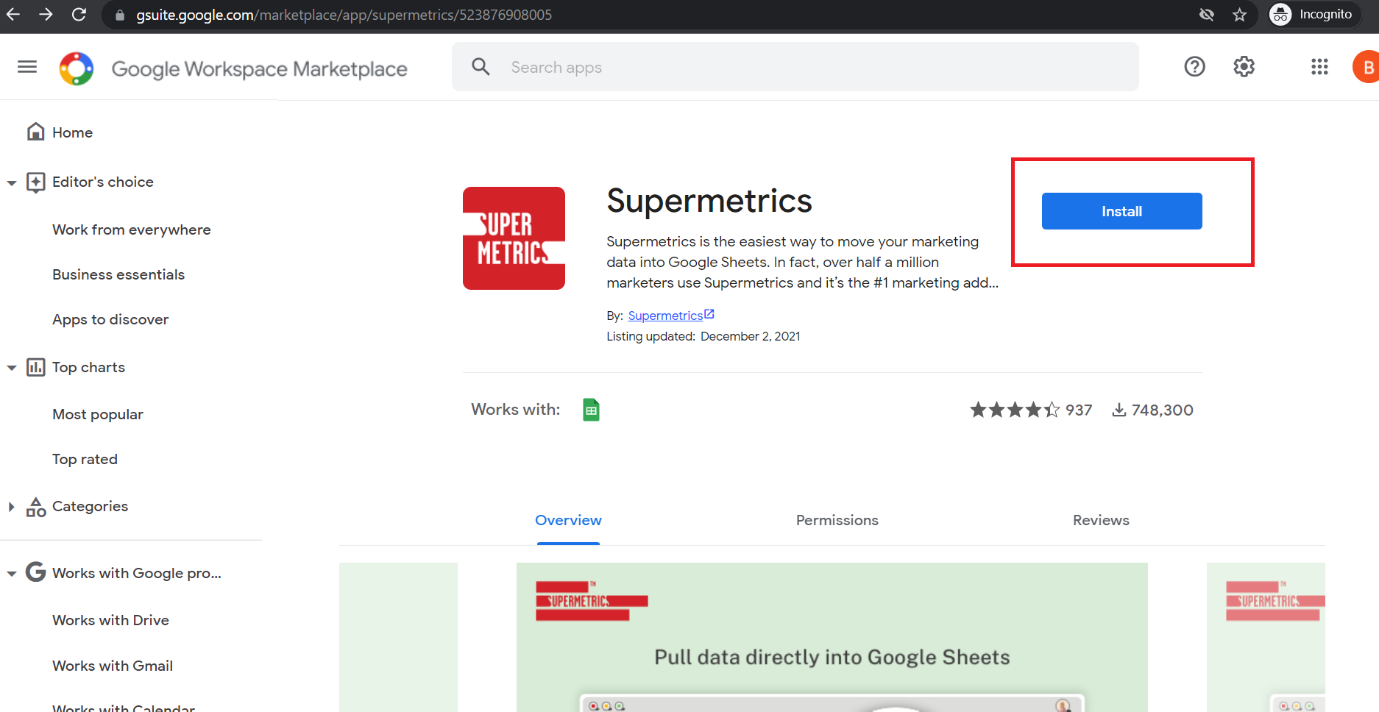Click the Top charts bar icon
The image size is (1379, 712).
[36, 367]
